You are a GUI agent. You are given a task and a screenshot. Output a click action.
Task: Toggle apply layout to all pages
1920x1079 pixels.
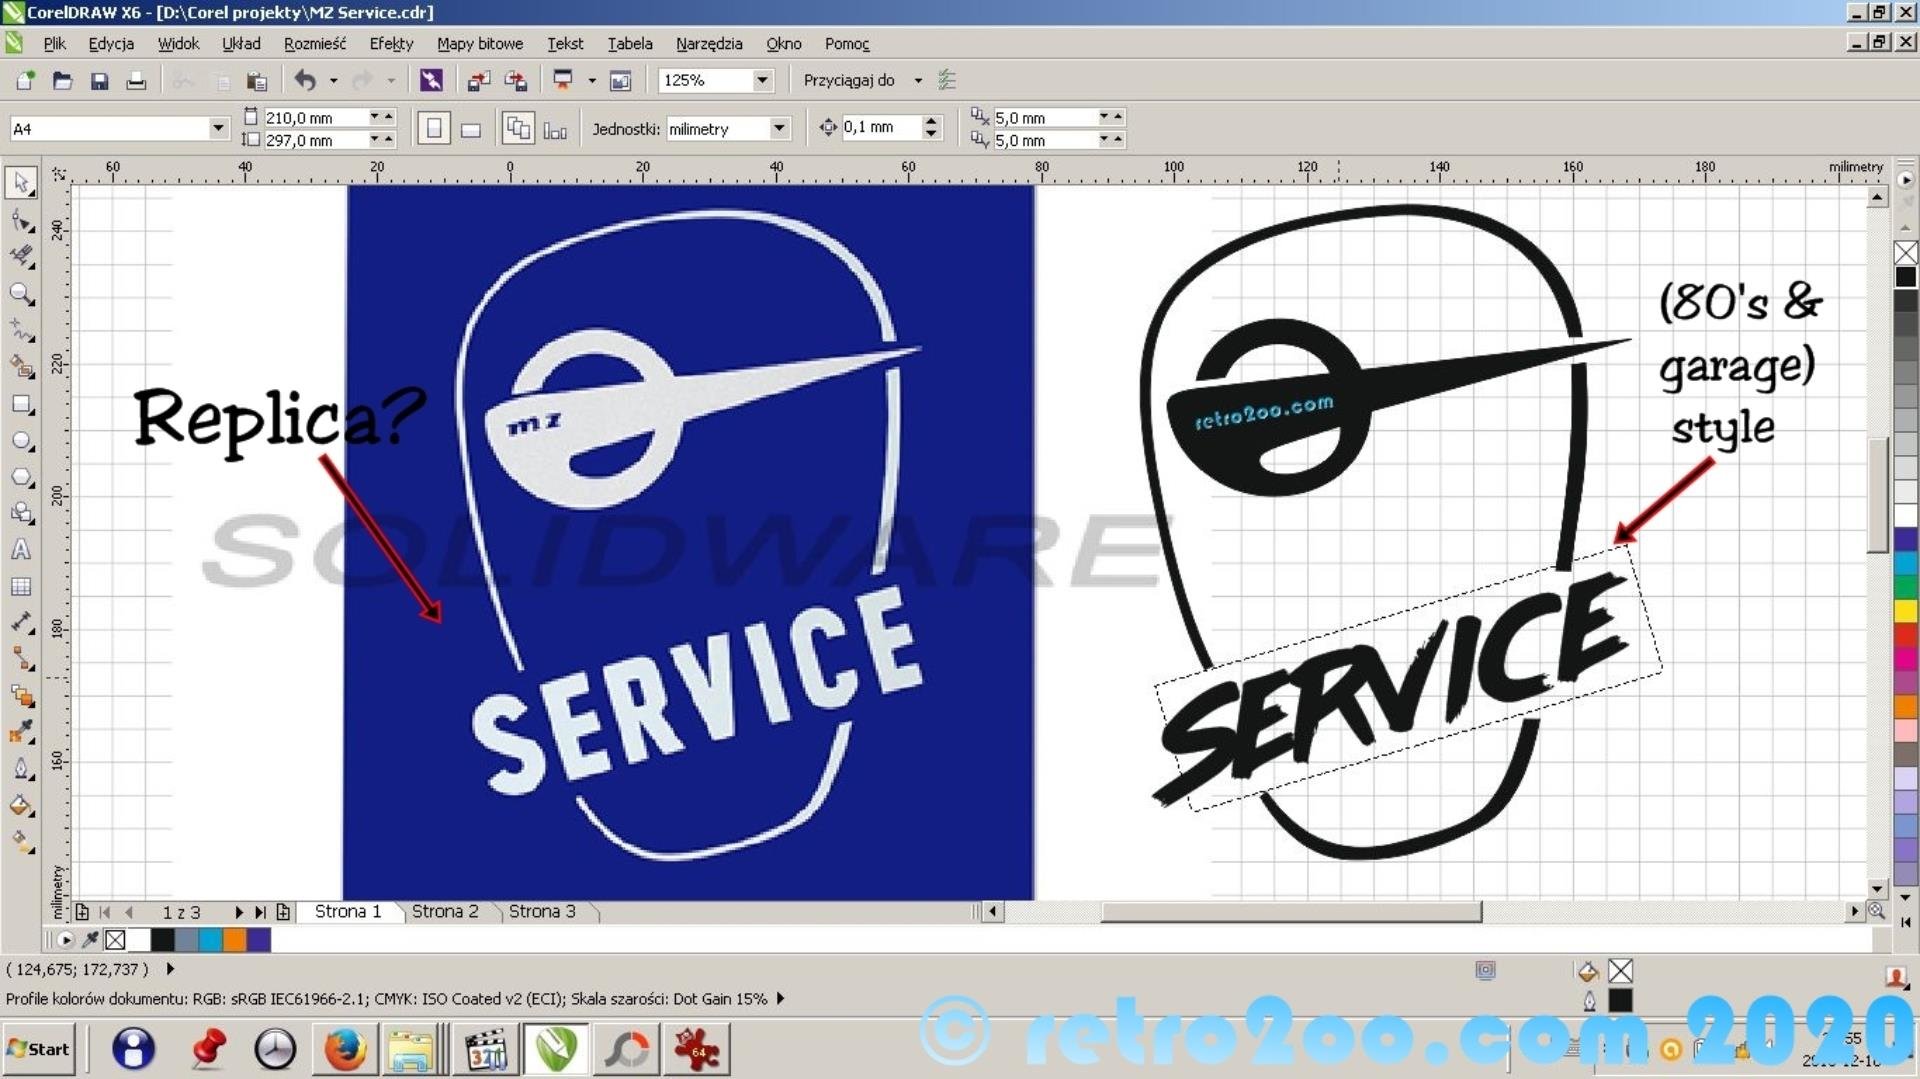517,129
